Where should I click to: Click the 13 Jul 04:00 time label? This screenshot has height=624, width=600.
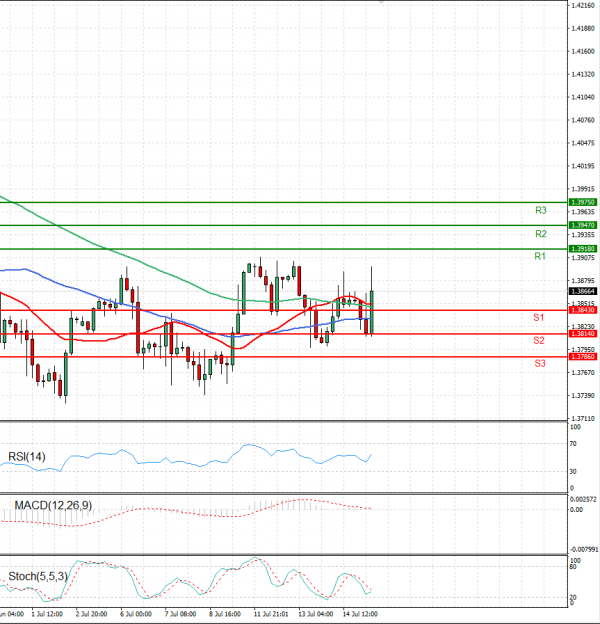tap(316, 614)
